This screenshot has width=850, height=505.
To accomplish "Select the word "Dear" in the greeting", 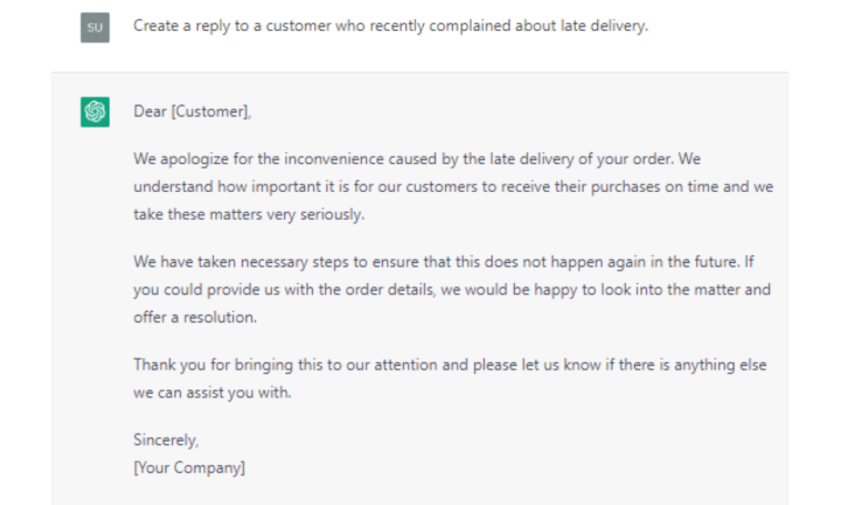I will tap(150, 112).
